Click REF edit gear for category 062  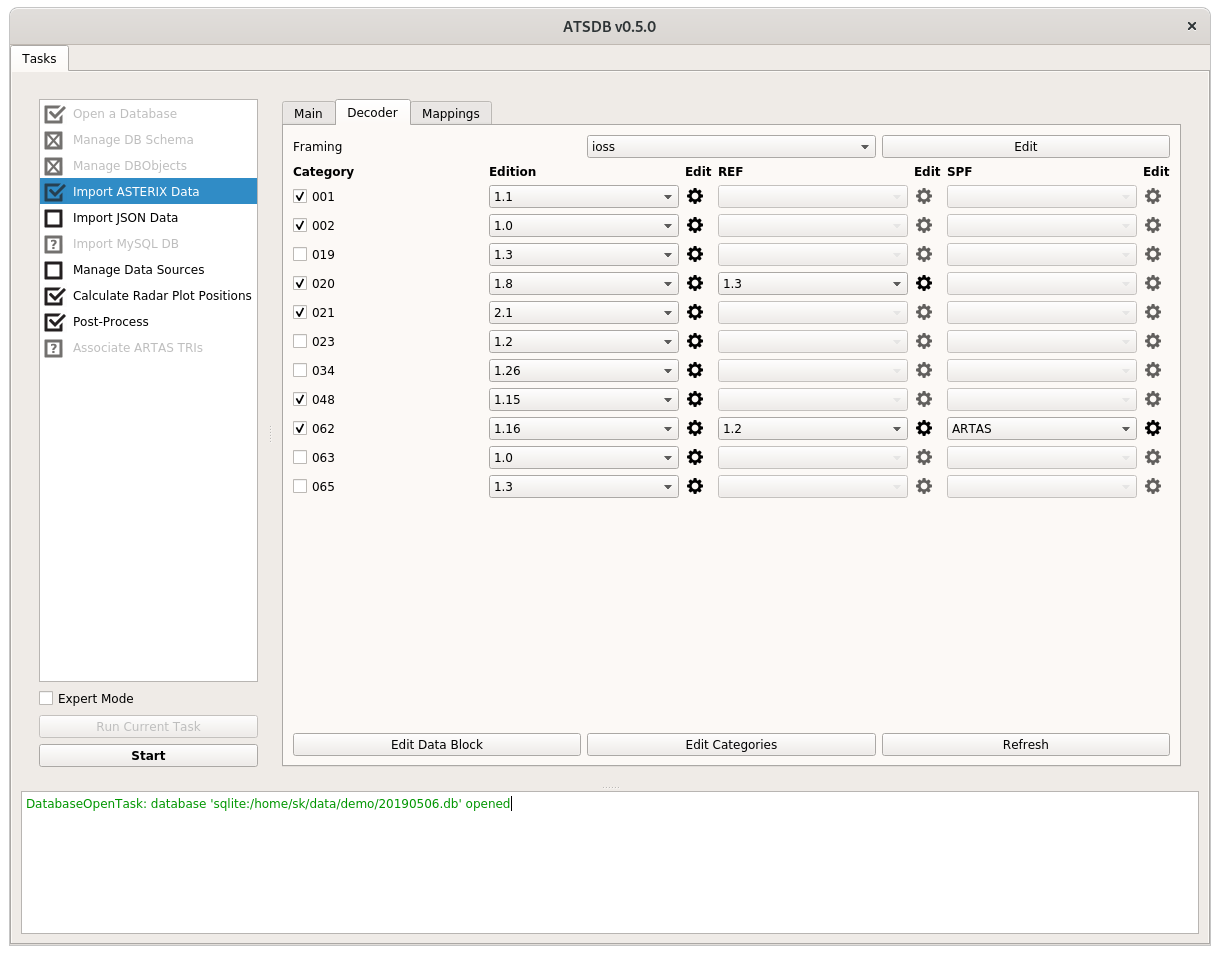(x=924, y=429)
